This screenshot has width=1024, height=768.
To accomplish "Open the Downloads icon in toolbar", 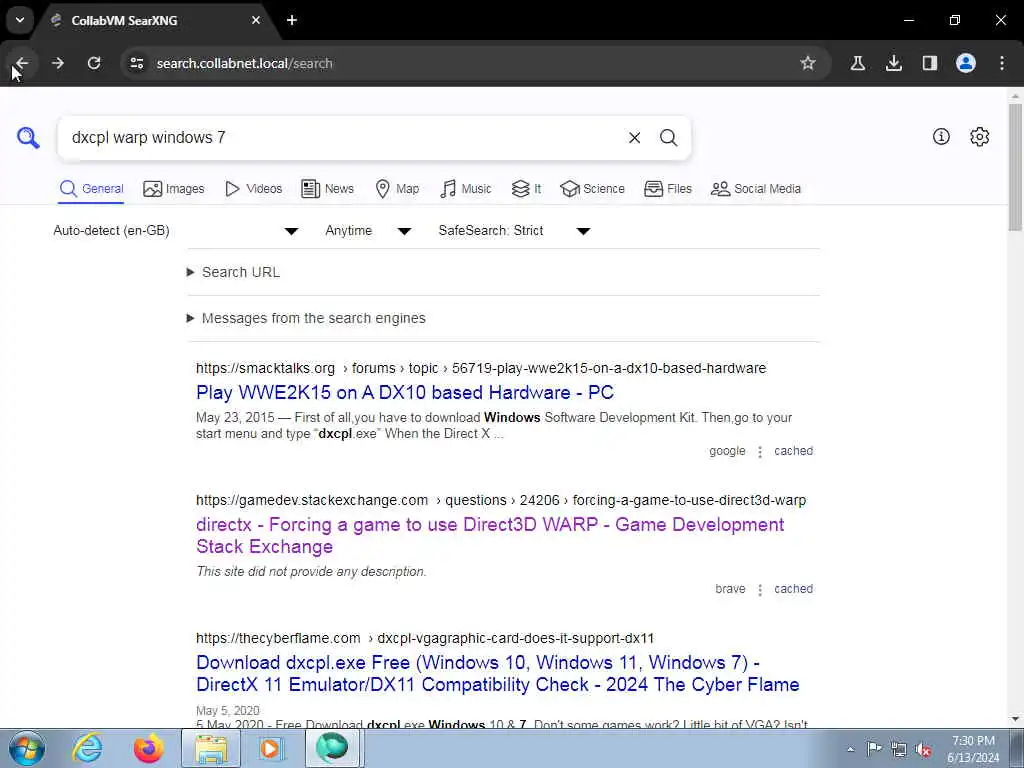I will click(x=893, y=63).
